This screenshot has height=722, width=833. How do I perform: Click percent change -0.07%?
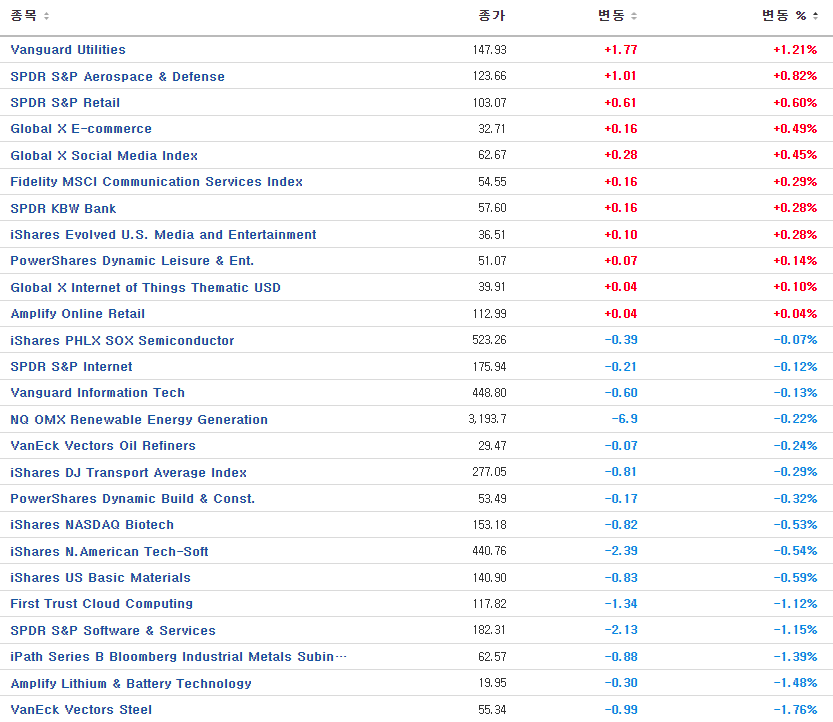click(x=795, y=340)
